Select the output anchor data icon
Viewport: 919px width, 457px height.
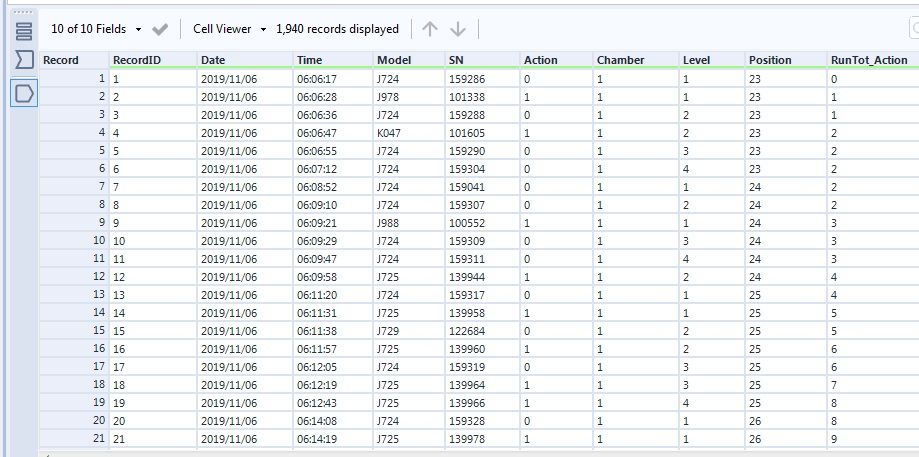(23, 93)
